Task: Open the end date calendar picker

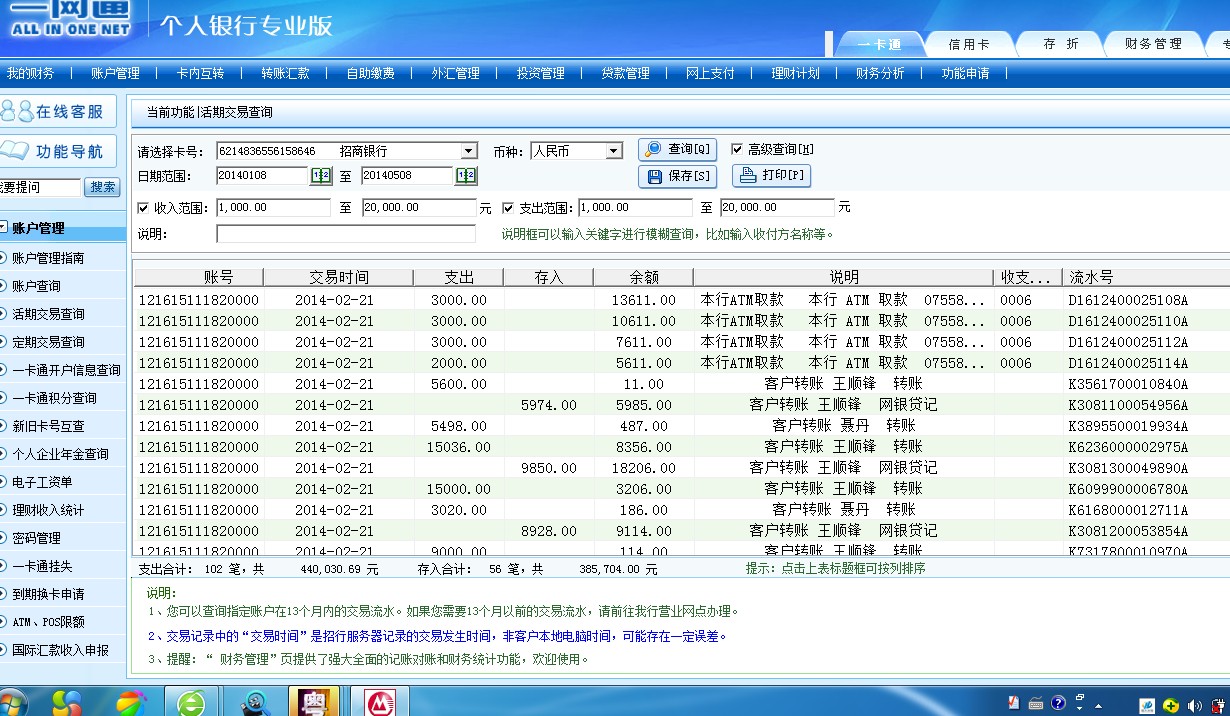Action: click(x=466, y=176)
